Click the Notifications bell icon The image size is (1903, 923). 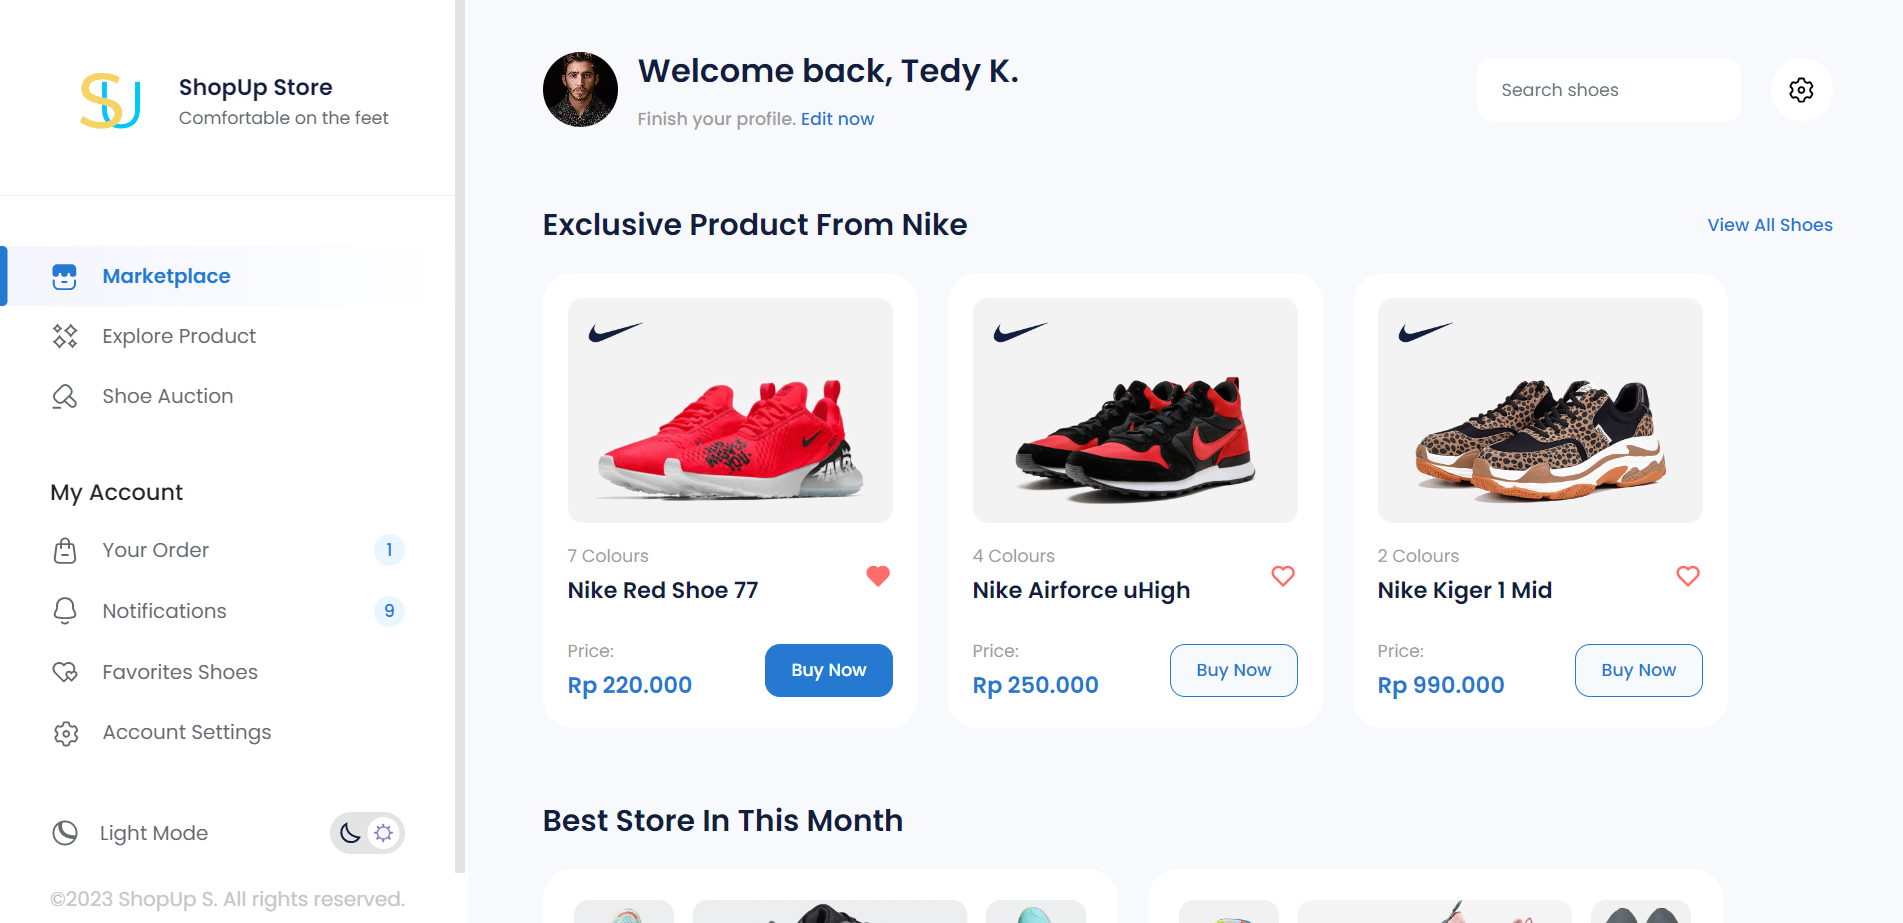pyautogui.click(x=65, y=611)
